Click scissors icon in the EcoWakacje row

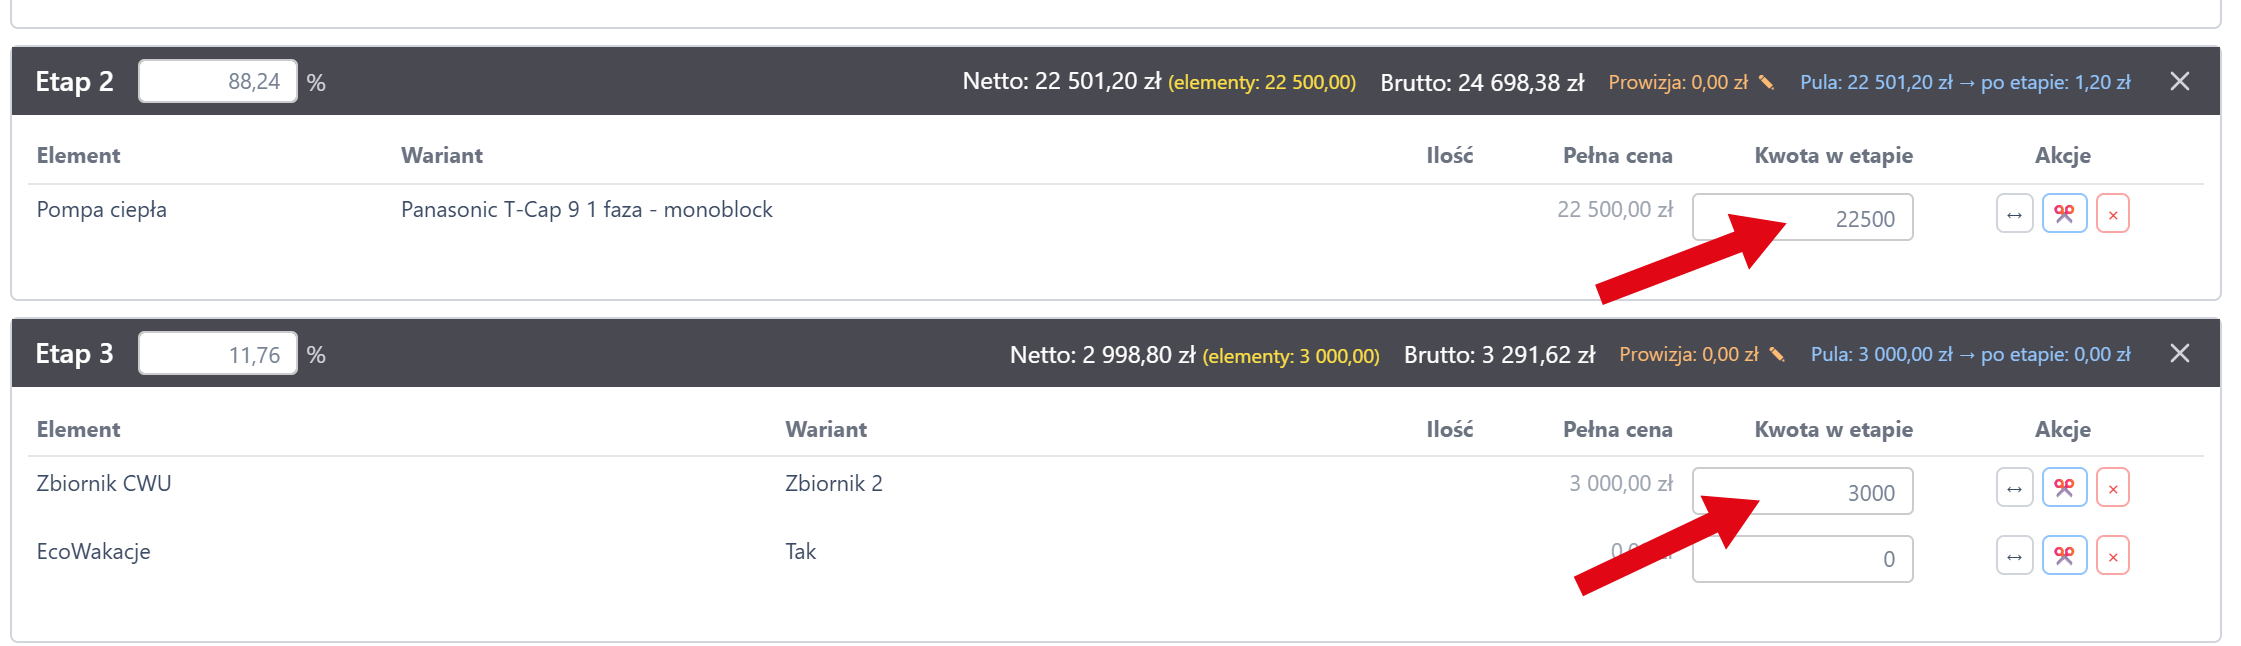2064,556
